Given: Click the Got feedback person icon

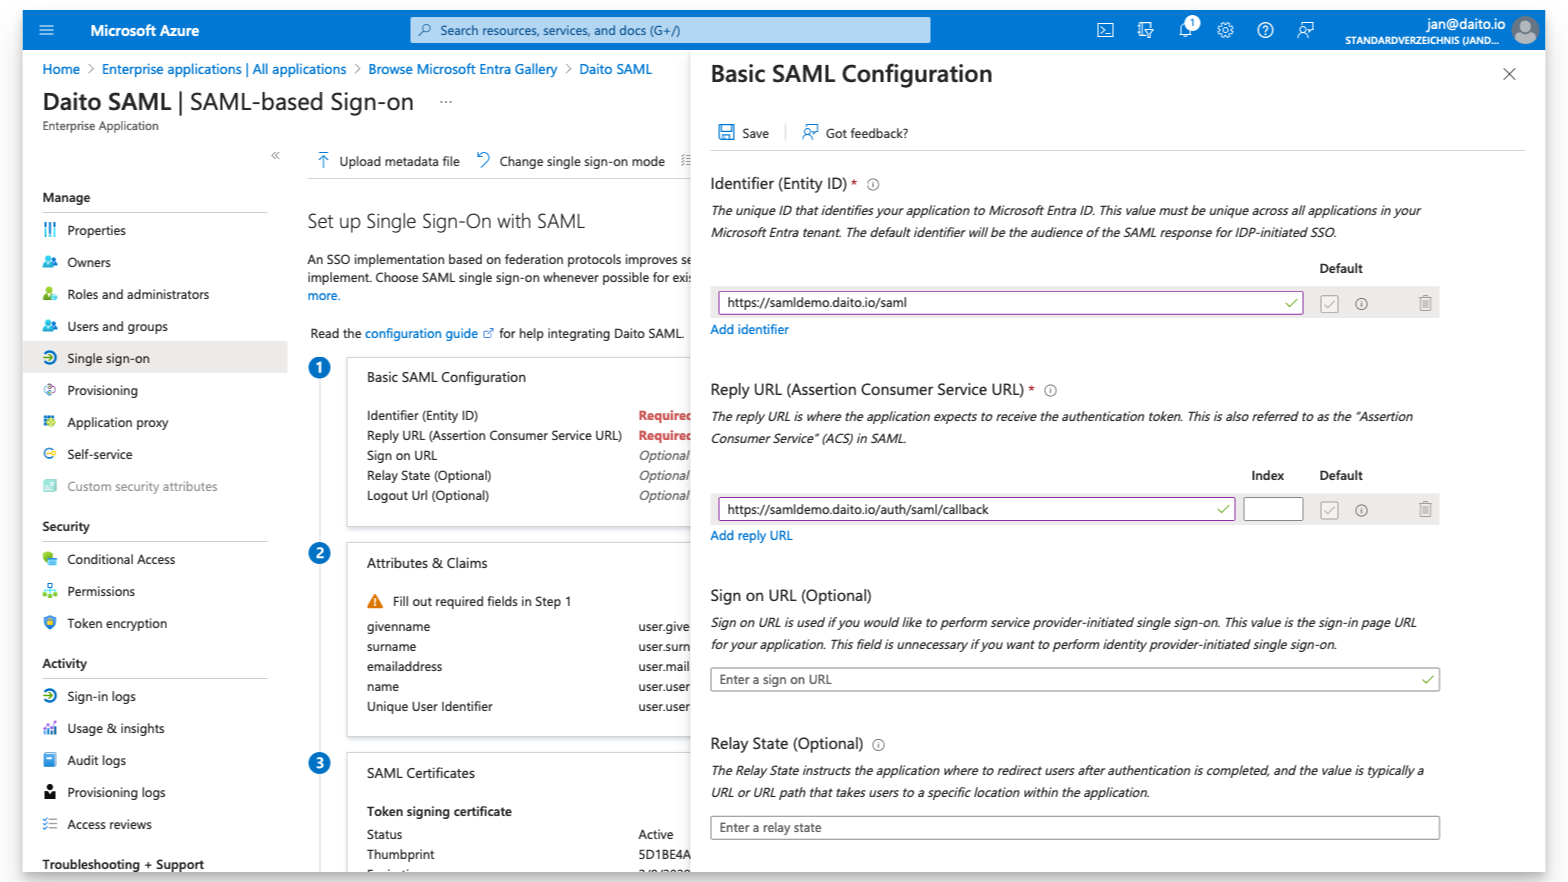Looking at the screenshot, I should [810, 132].
